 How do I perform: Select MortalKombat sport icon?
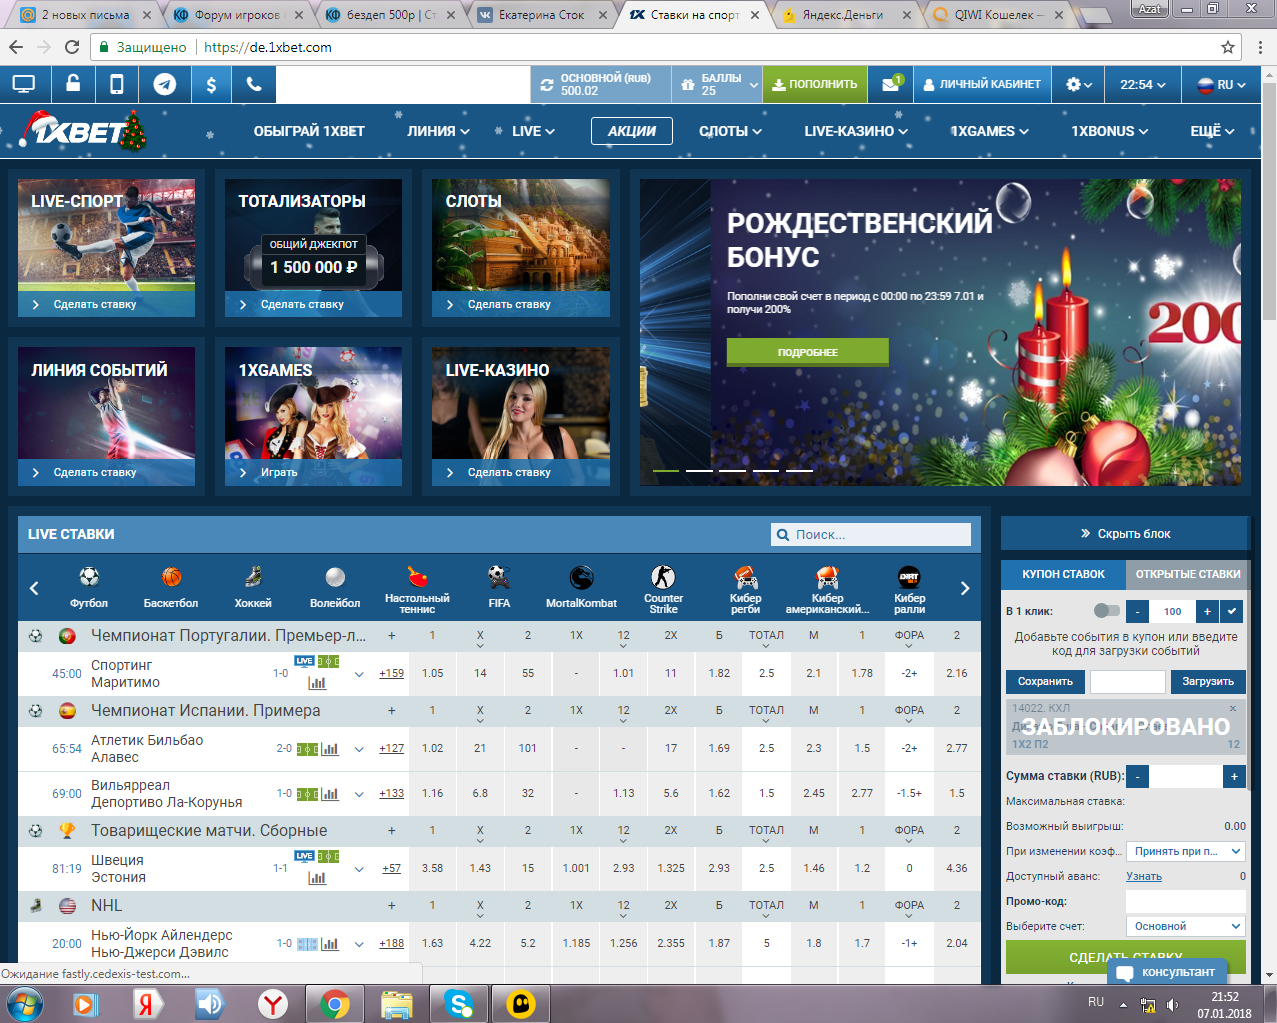[x=581, y=586]
